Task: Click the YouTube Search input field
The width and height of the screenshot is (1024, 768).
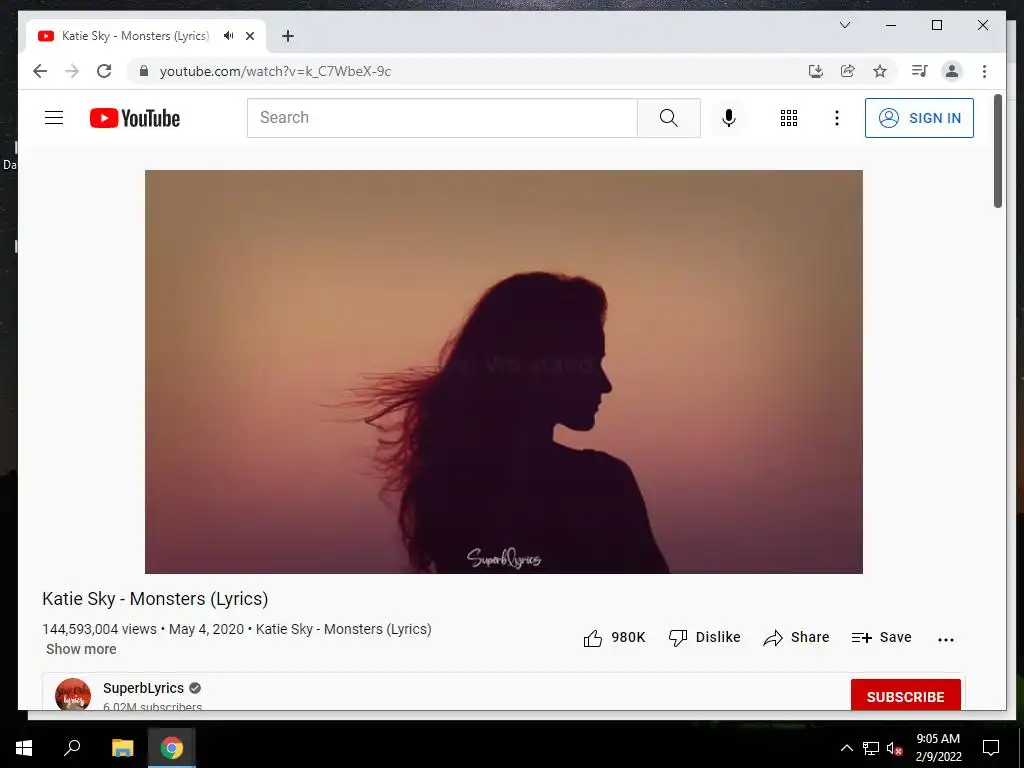Action: pos(442,118)
